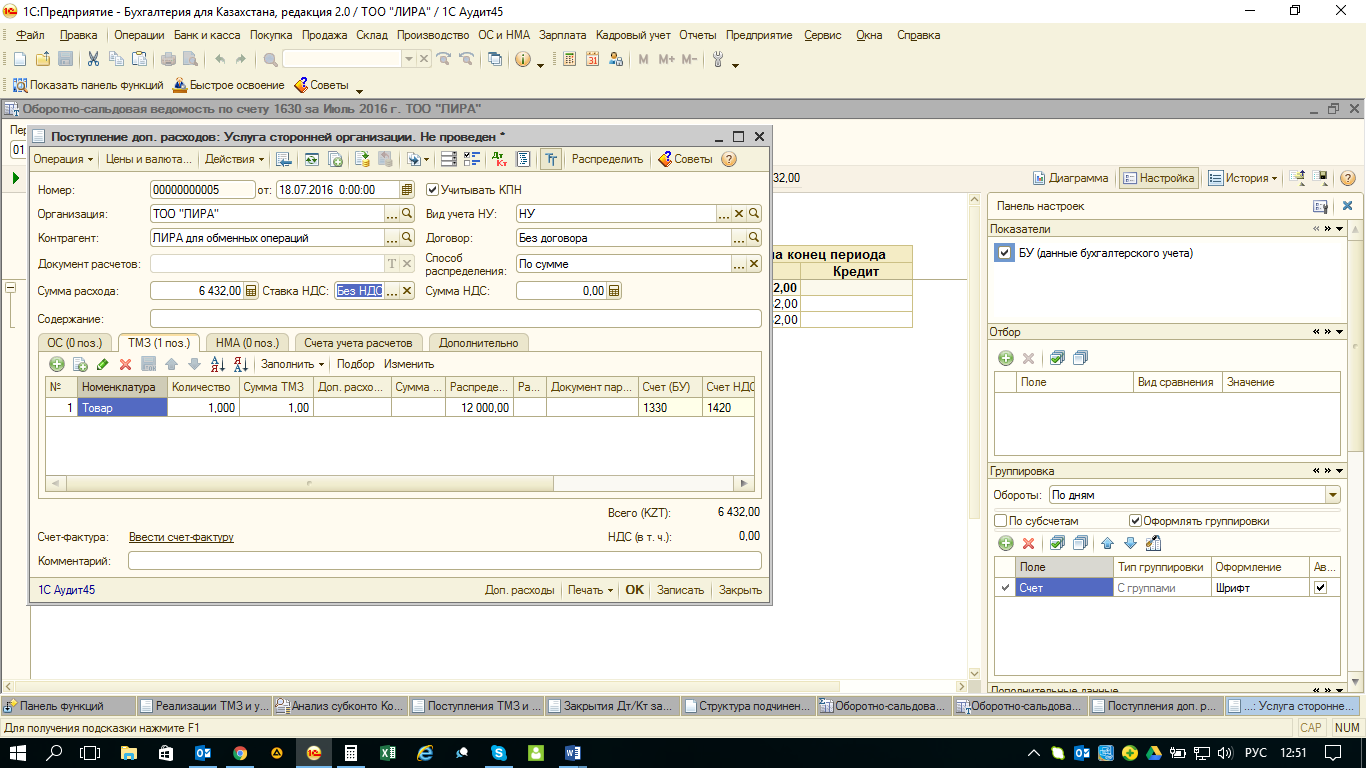Click the 12 000,00 cell in table
Image resolution: width=1366 pixels, height=768 pixels.
pyautogui.click(x=479, y=407)
